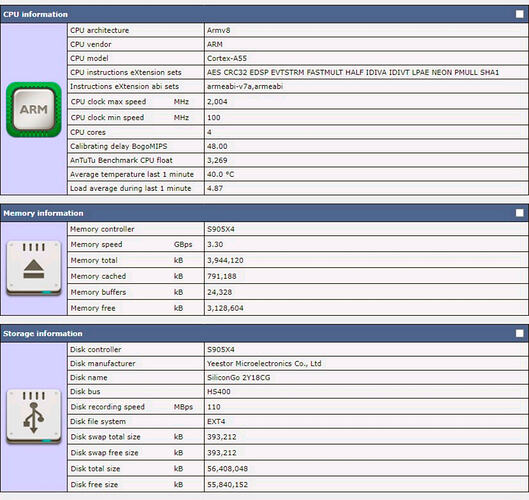This screenshot has height=500, width=529.
Task: Click the CPU information header title
Action: (35, 14)
